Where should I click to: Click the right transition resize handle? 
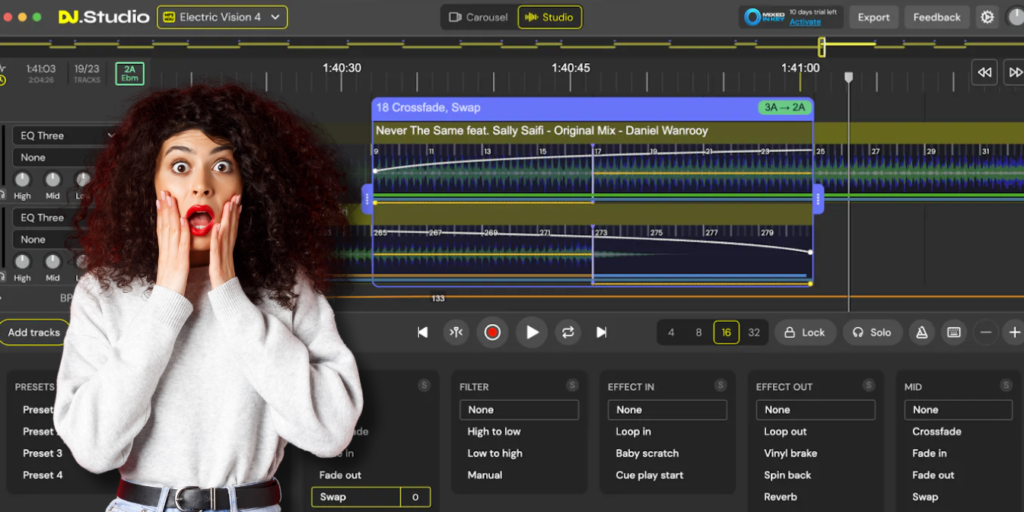(x=818, y=199)
